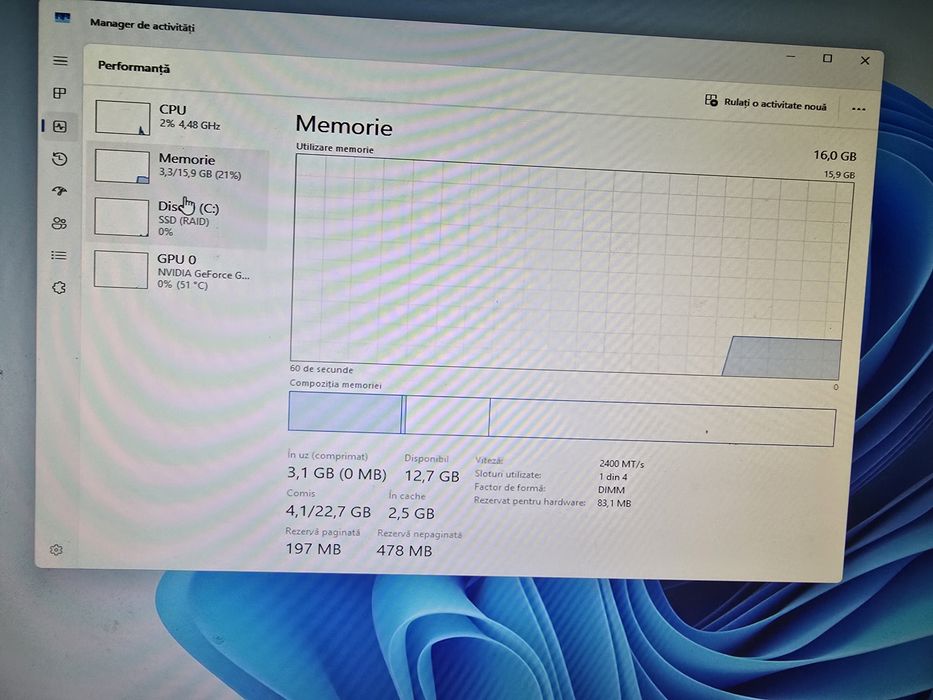Click the memory usage graph
The width and height of the screenshot is (933, 700).
[x=571, y=268]
